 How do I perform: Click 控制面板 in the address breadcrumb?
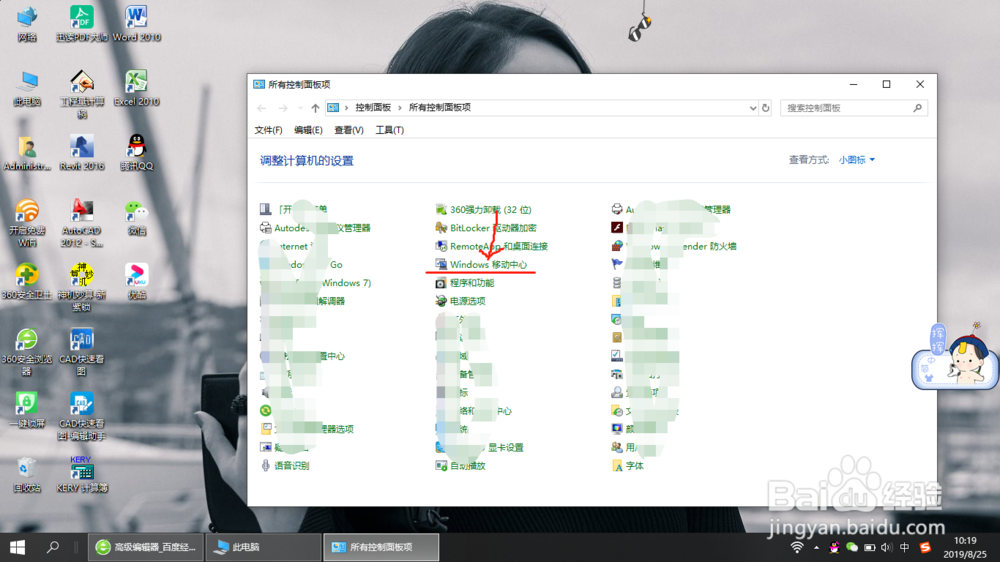pos(373,108)
